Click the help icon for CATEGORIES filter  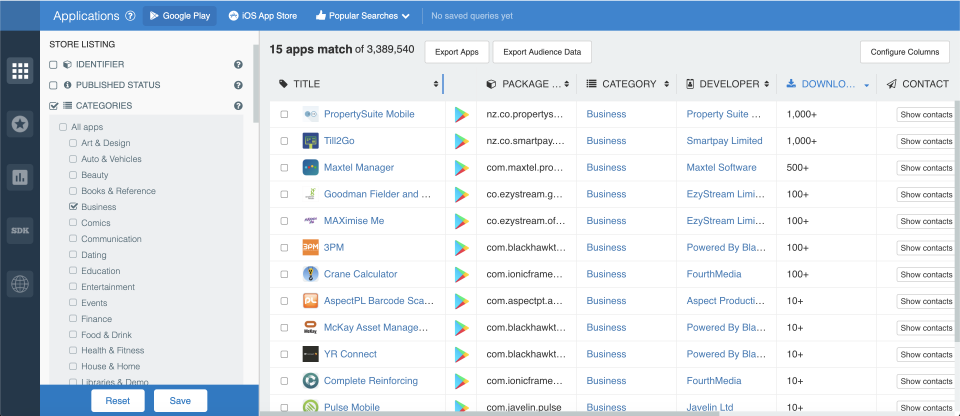238,106
